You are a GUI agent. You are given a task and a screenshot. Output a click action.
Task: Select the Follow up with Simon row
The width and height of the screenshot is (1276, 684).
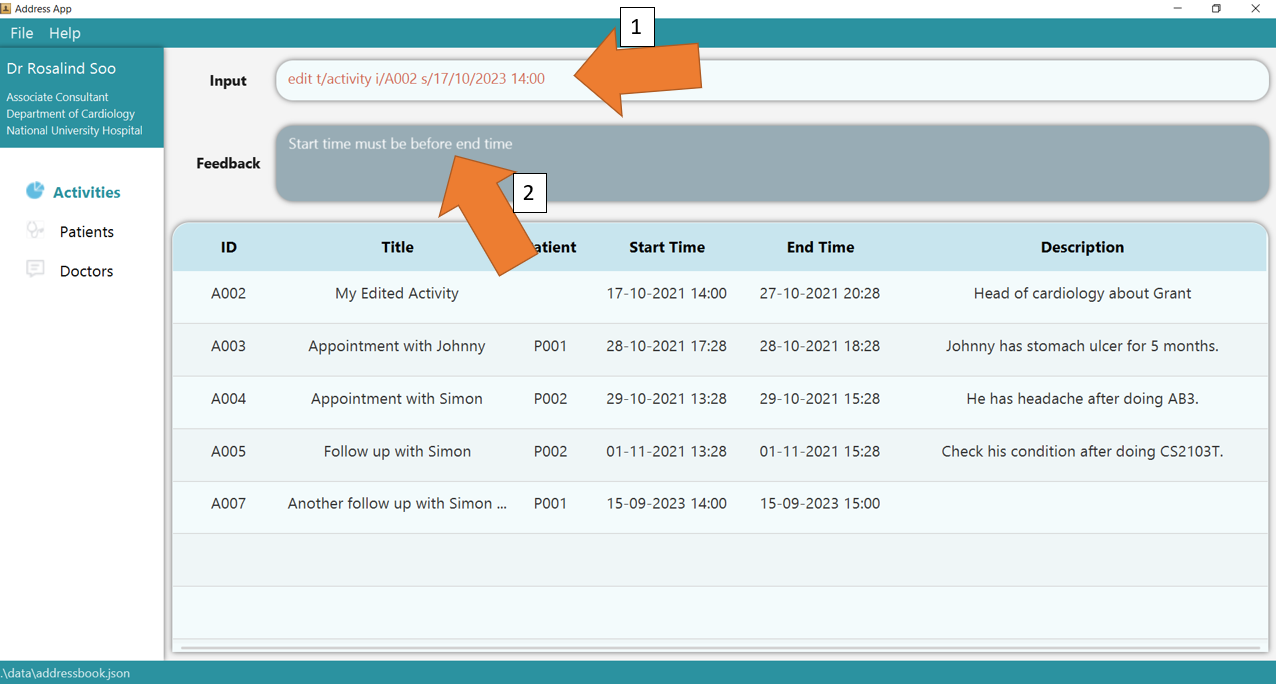click(397, 451)
